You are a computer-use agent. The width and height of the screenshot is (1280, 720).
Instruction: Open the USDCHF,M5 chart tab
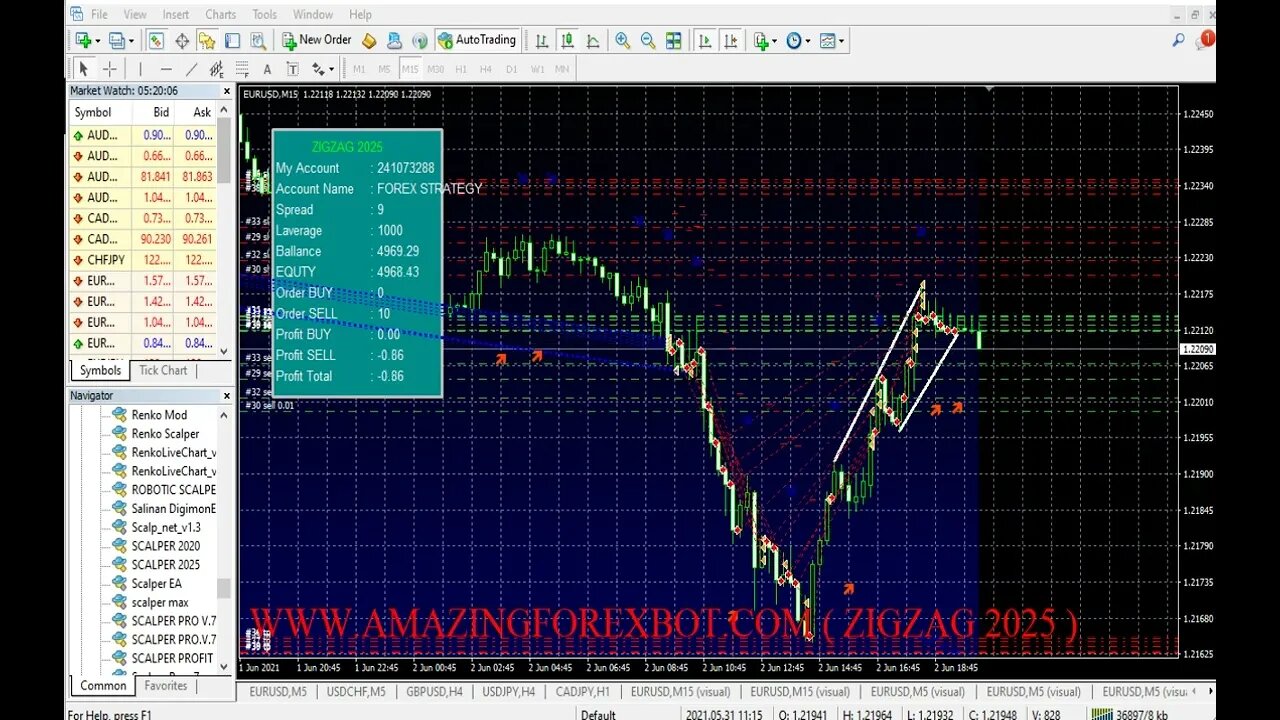point(355,691)
